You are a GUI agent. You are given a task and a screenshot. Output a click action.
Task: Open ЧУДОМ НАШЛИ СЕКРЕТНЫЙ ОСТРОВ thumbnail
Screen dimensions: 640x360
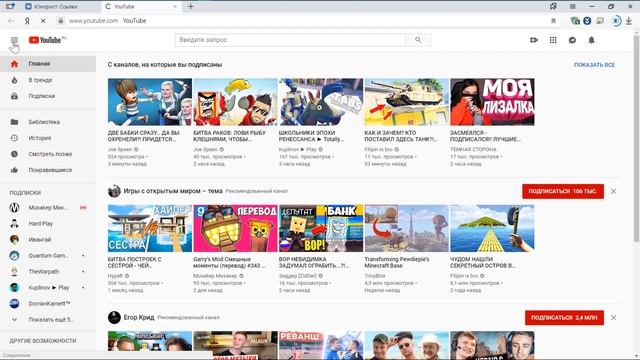pos(492,228)
